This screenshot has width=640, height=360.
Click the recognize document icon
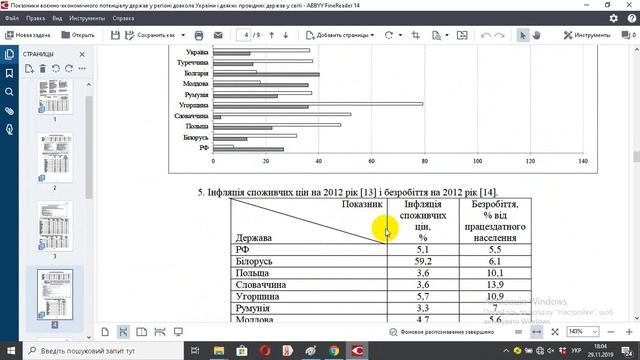pos(436,36)
